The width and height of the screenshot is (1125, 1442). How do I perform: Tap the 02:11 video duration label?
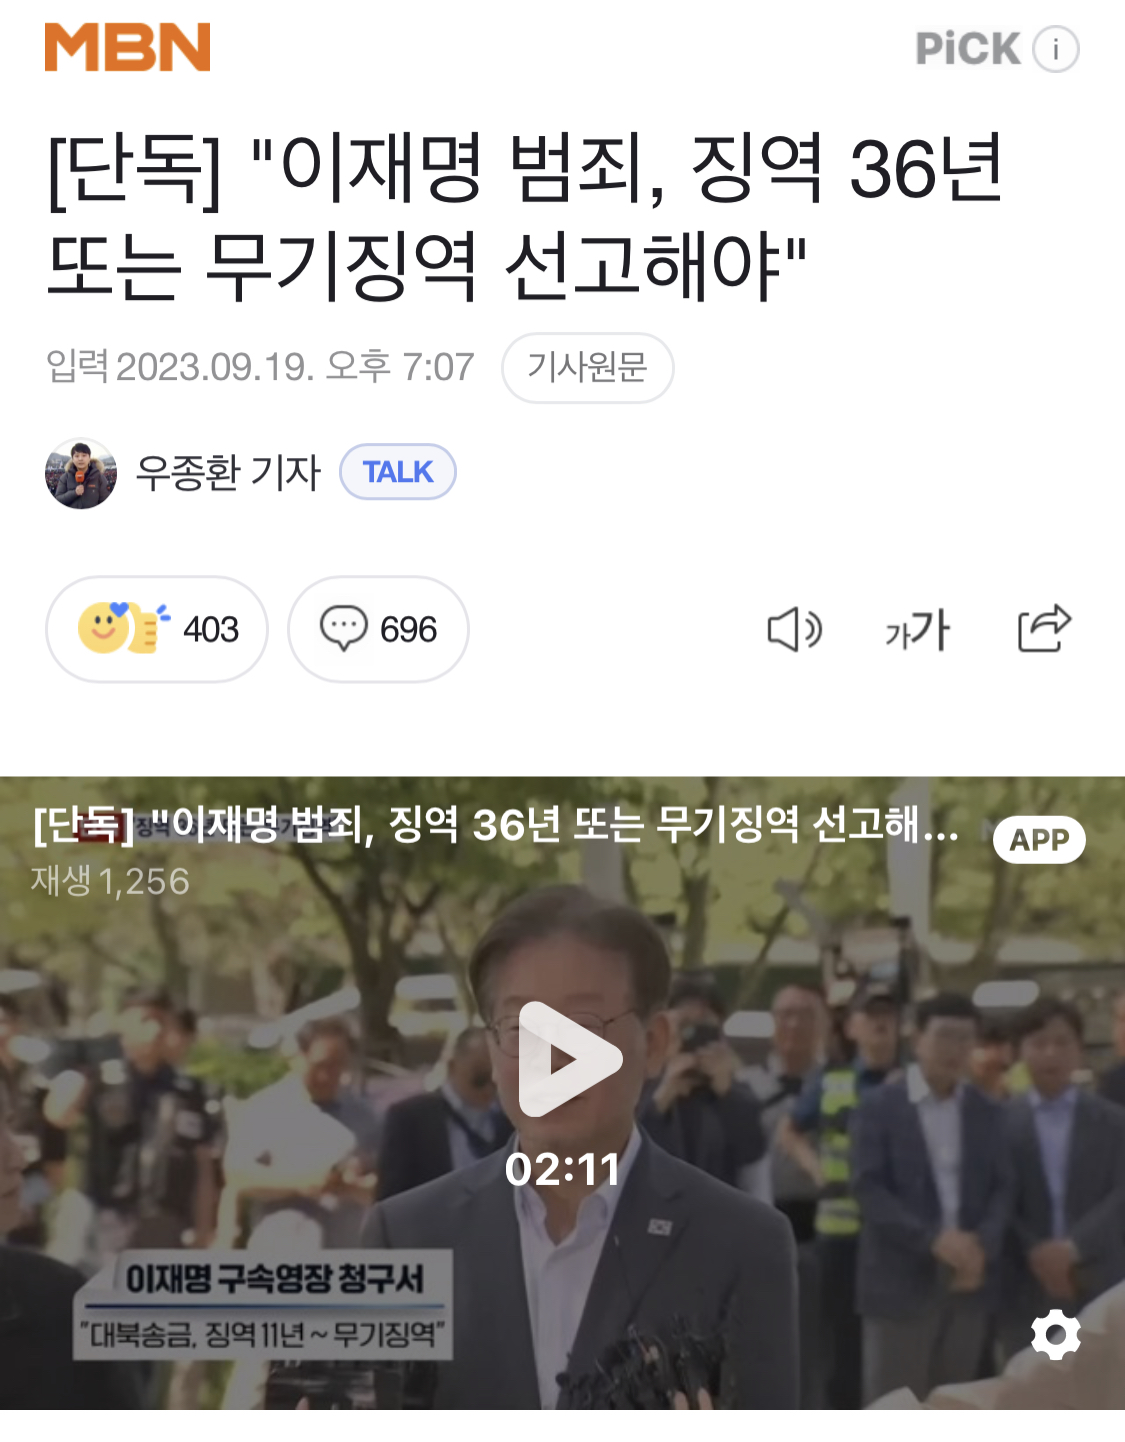click(x=563, y=1169)
